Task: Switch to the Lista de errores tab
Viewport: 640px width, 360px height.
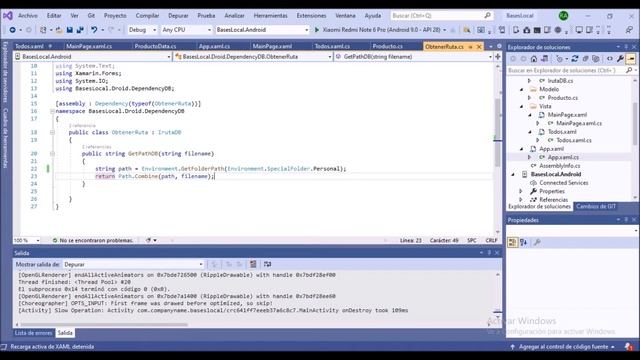Action: pos(33,333)
